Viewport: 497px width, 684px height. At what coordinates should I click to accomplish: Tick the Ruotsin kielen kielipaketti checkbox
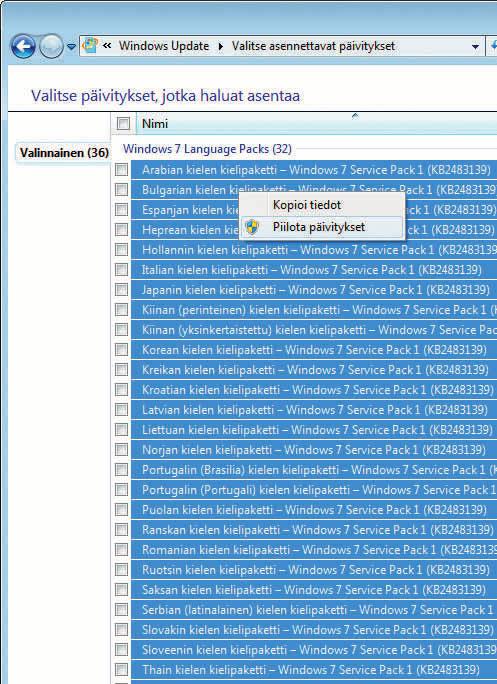point(121,570)
